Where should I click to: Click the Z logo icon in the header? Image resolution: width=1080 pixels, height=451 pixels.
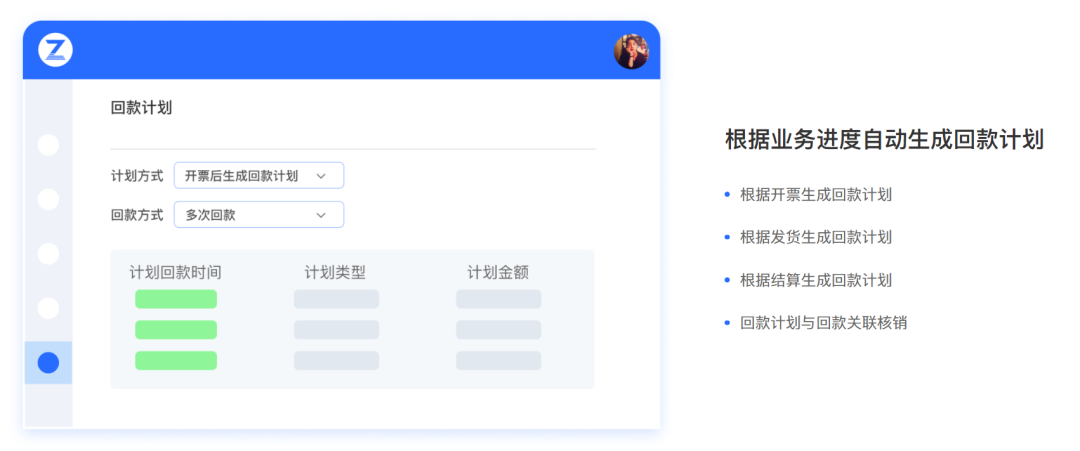click(x=55, y=50)
